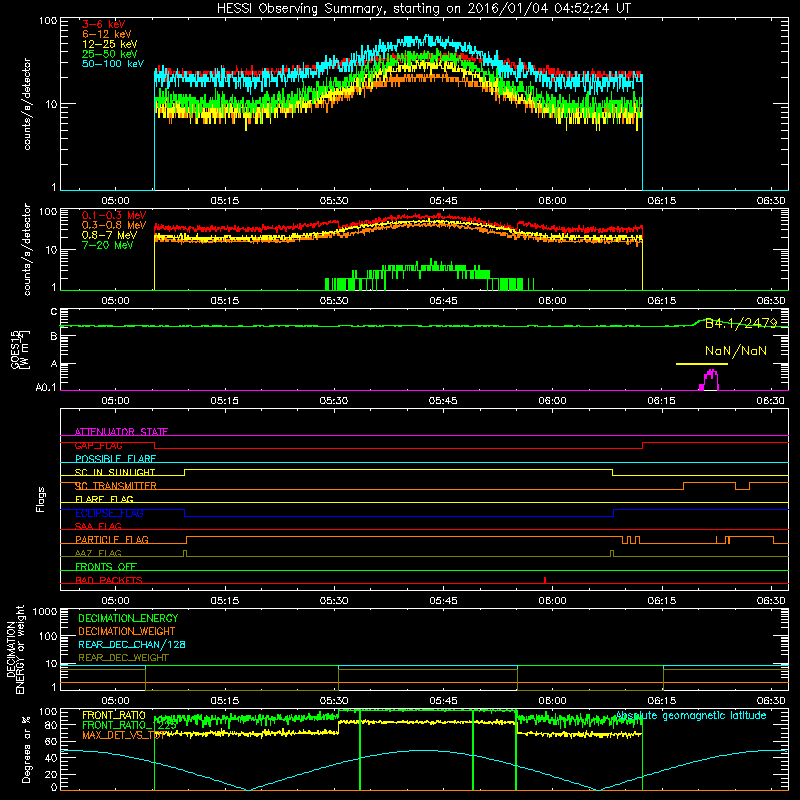Click the FLARE_FLAG label

pos(104,499)
